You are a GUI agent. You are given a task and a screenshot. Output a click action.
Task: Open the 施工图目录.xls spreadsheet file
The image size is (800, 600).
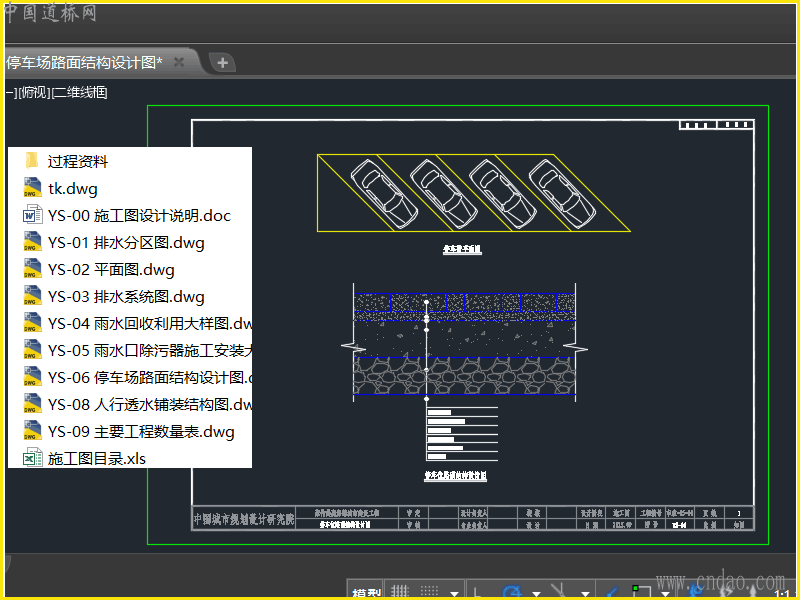96,458
